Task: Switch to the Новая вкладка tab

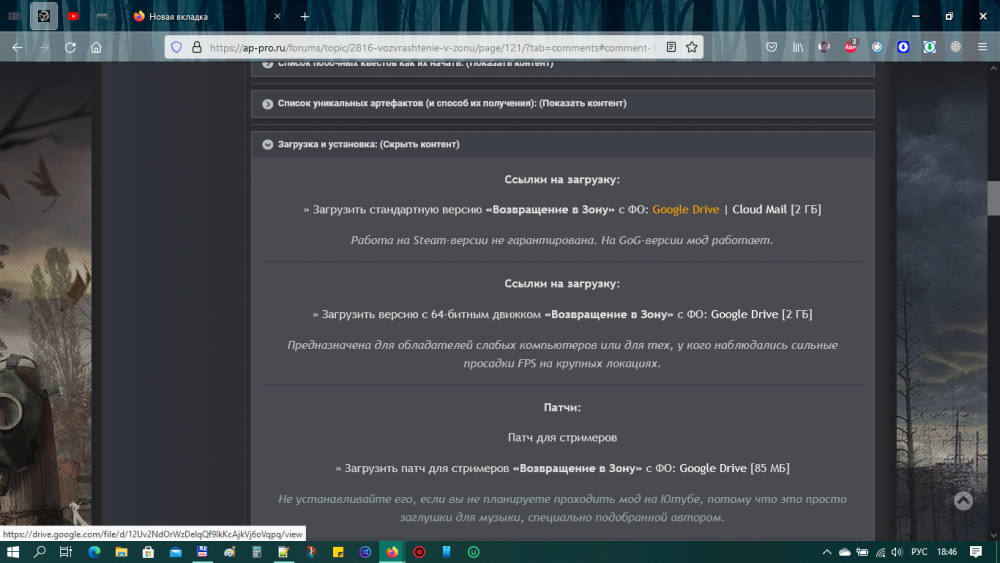Action: (x=207, y=17)
